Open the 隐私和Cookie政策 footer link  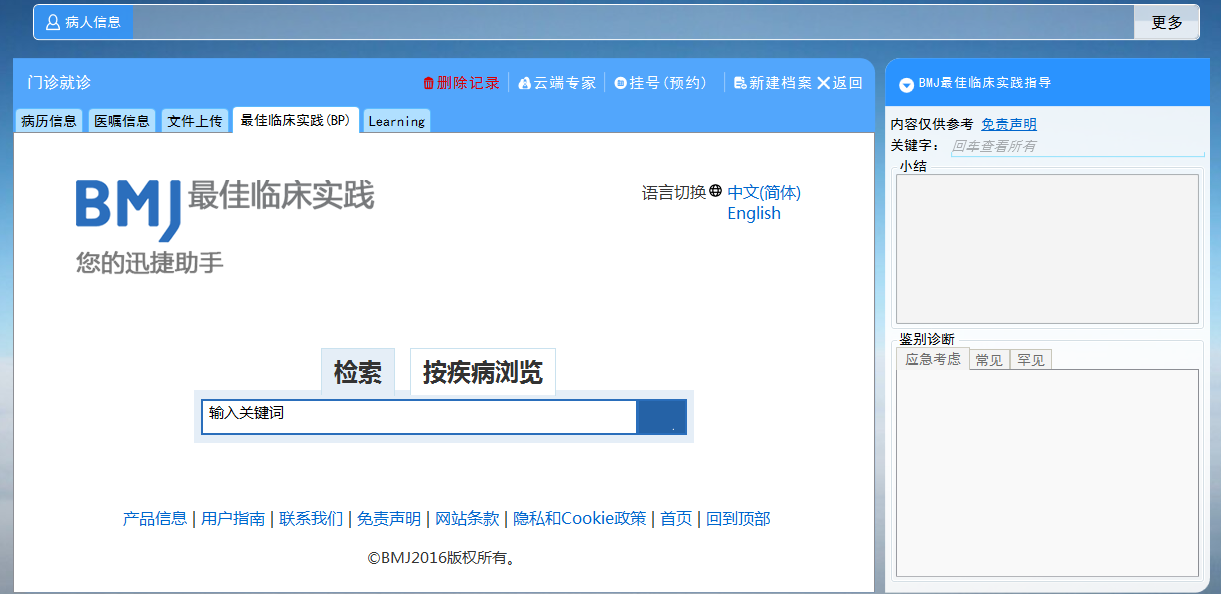[x=580, y=518]
